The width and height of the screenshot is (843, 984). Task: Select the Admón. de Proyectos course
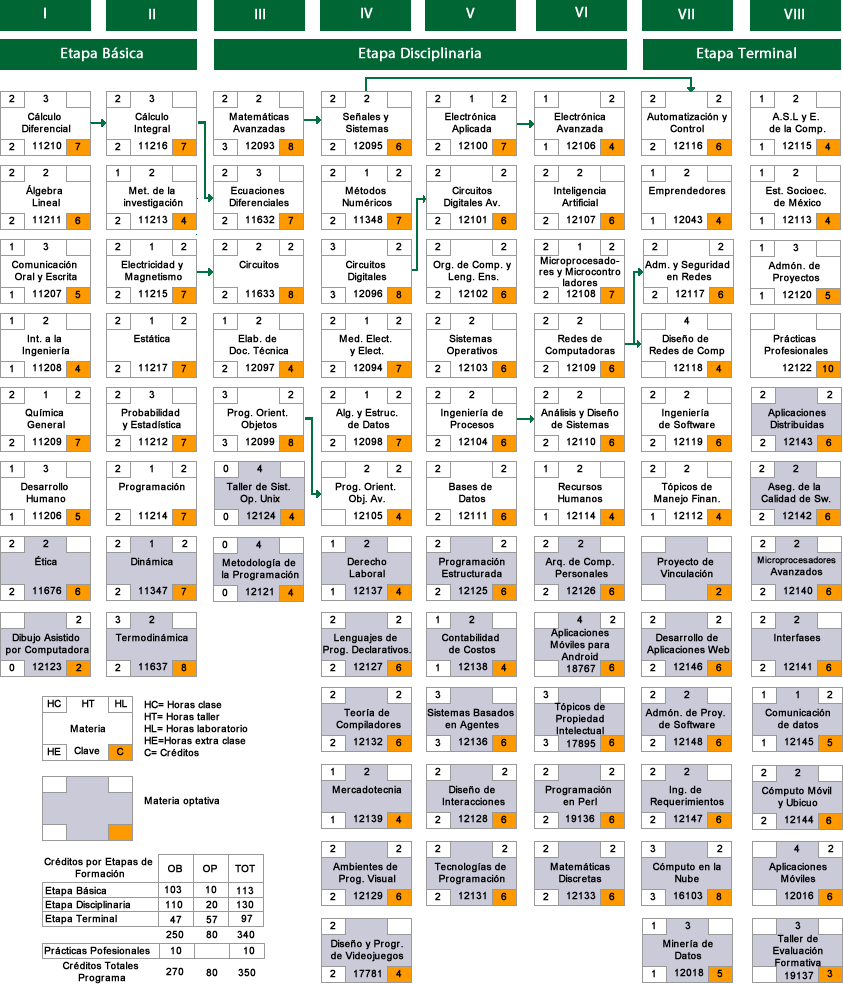click(795, 272)
